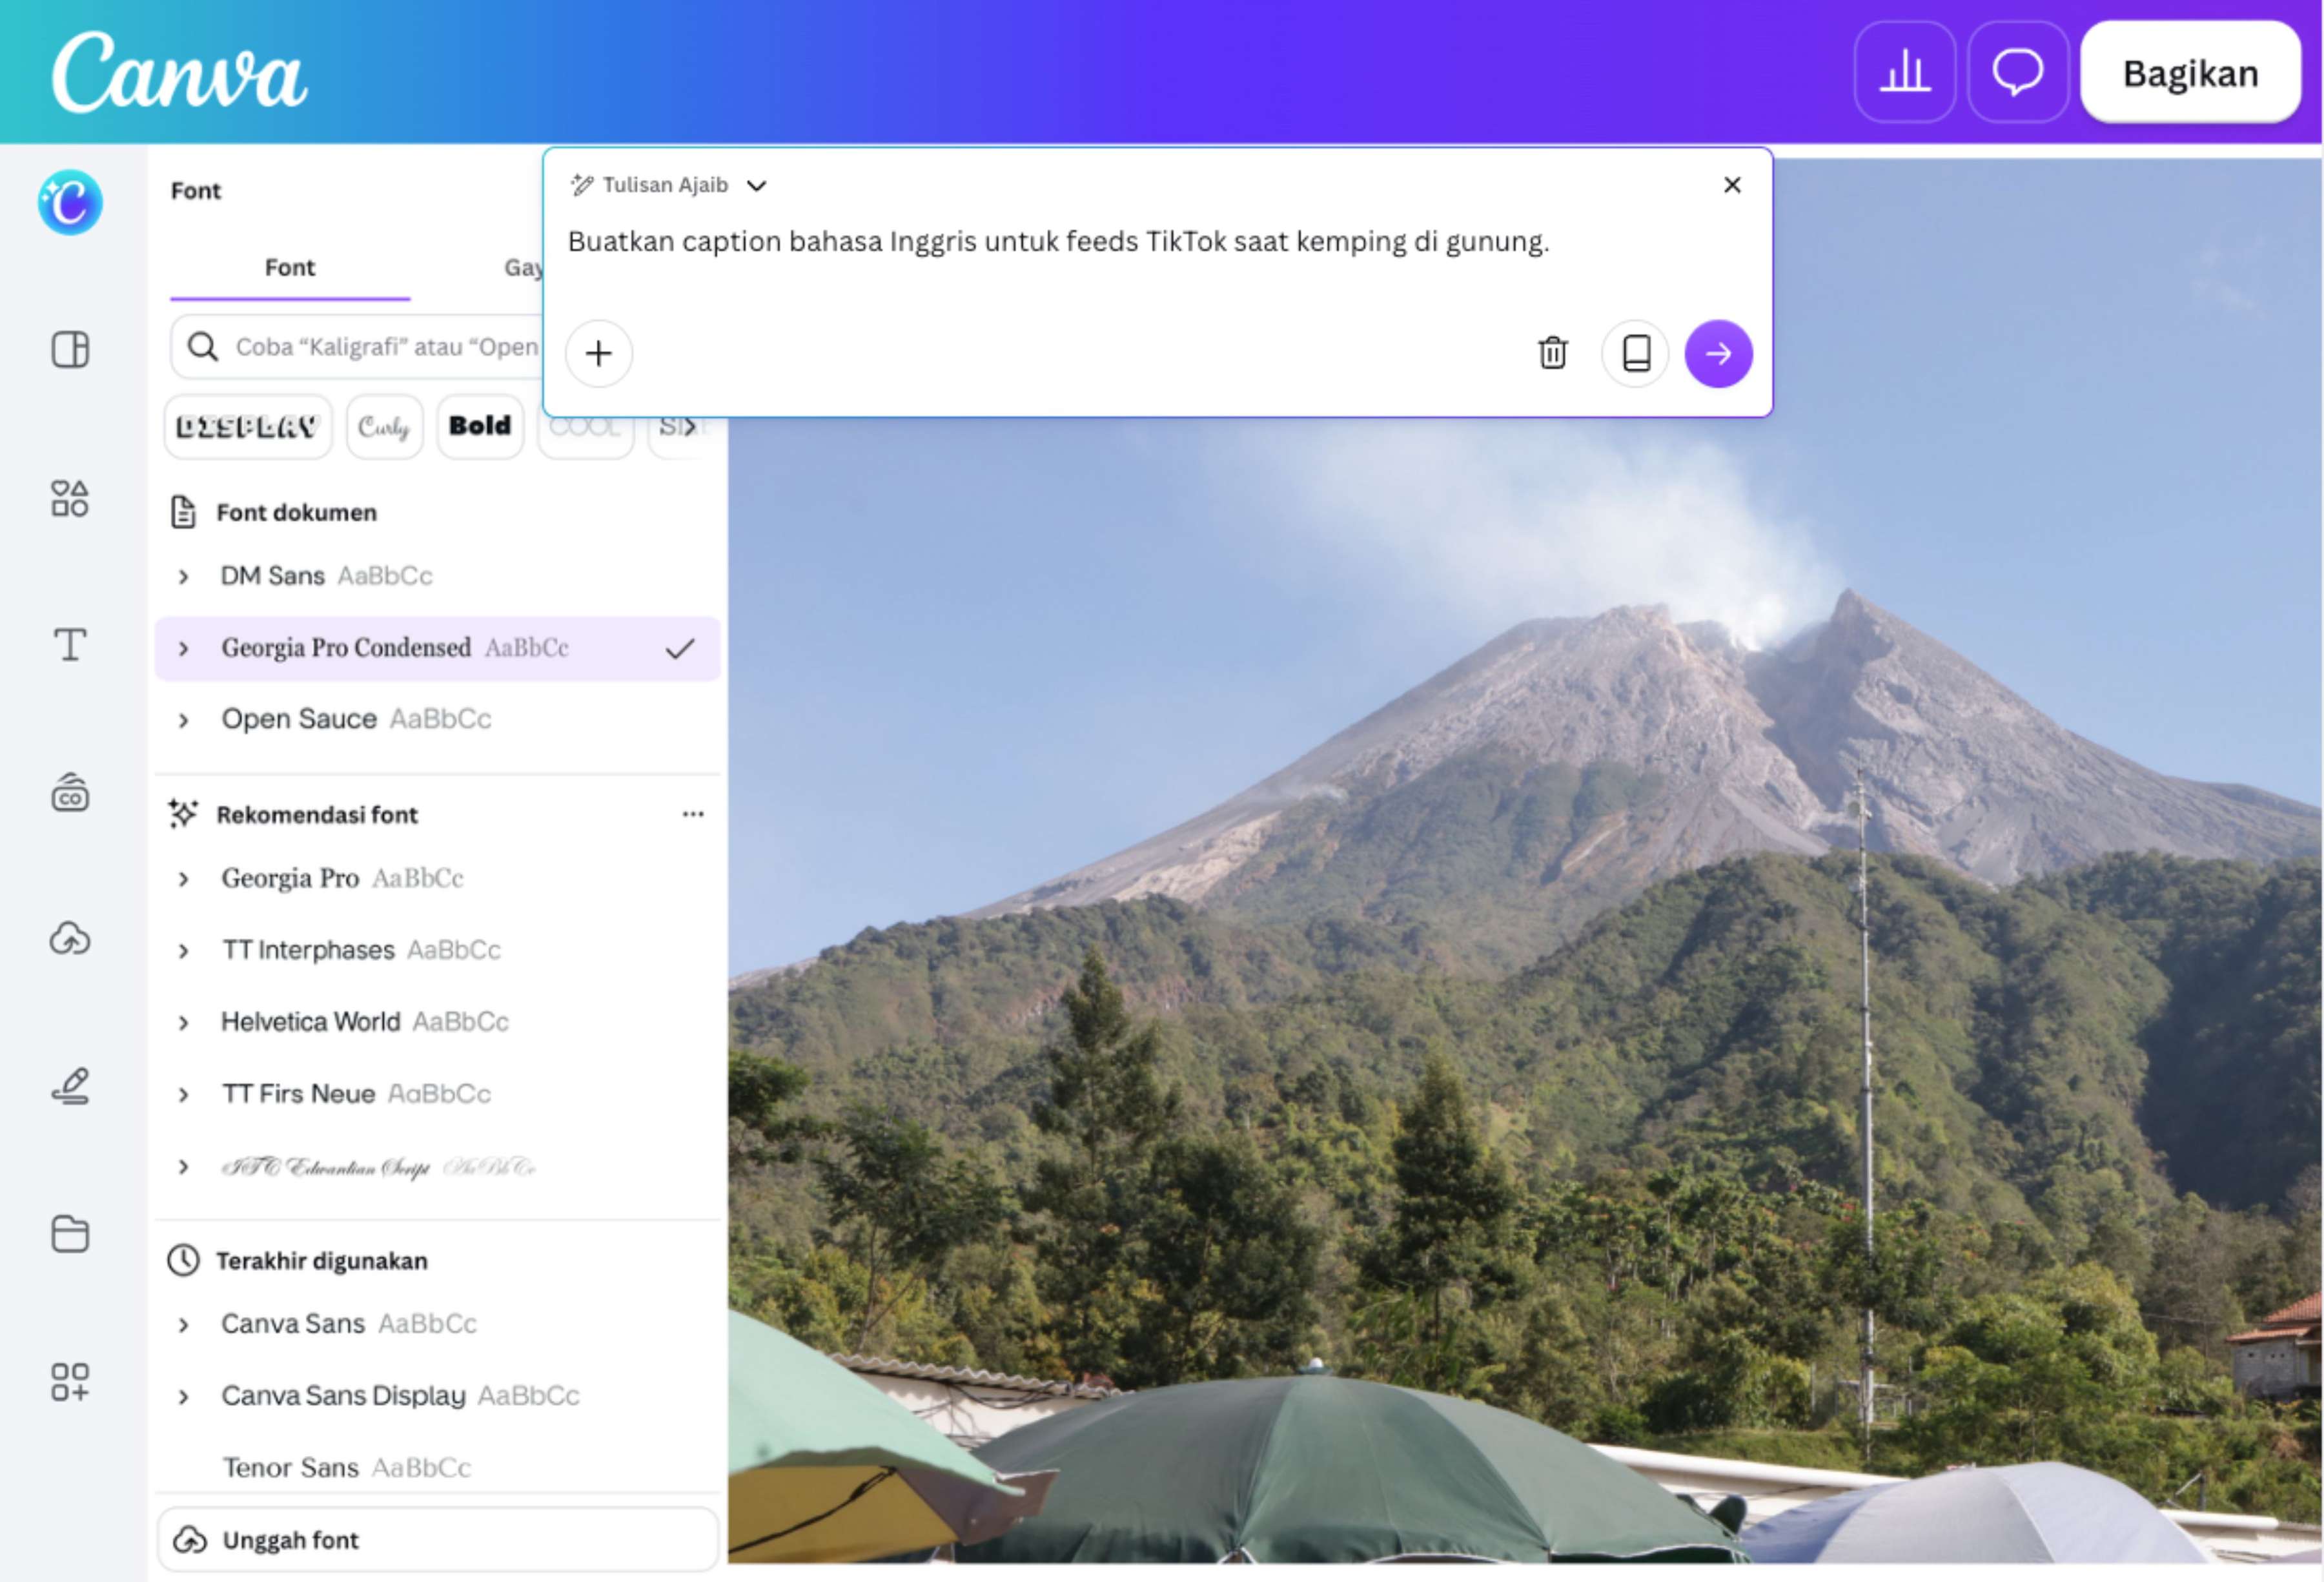Select the Curly font style chip
2324x1582 pixels.
click(x=384, y=427)
